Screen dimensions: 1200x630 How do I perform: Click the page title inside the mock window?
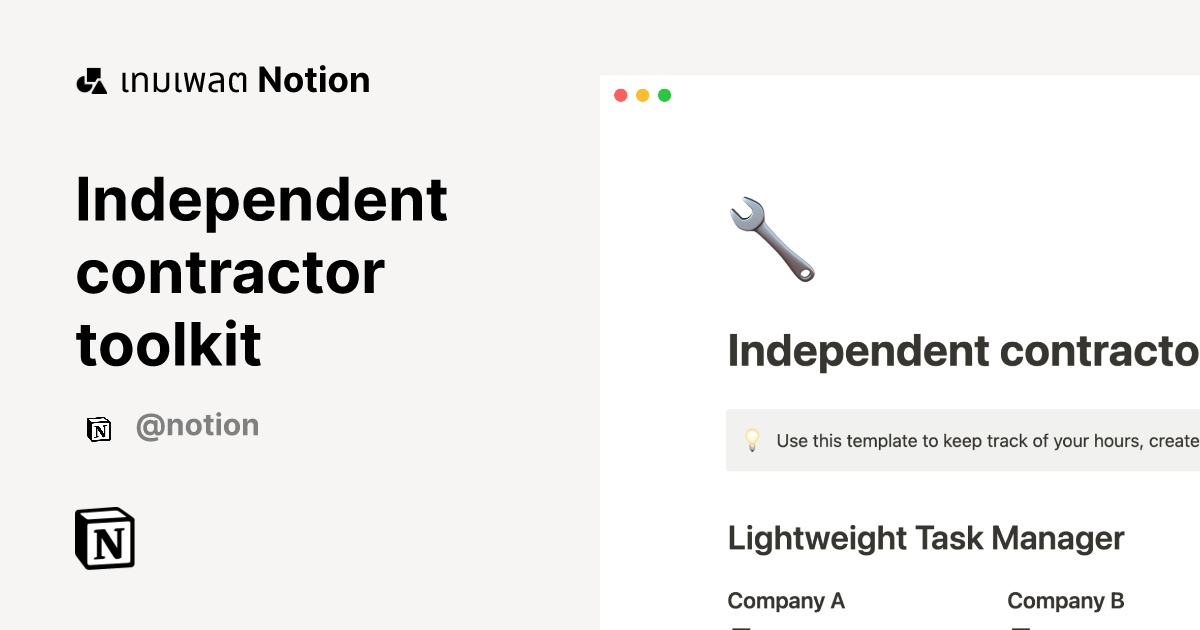point(960,352)
